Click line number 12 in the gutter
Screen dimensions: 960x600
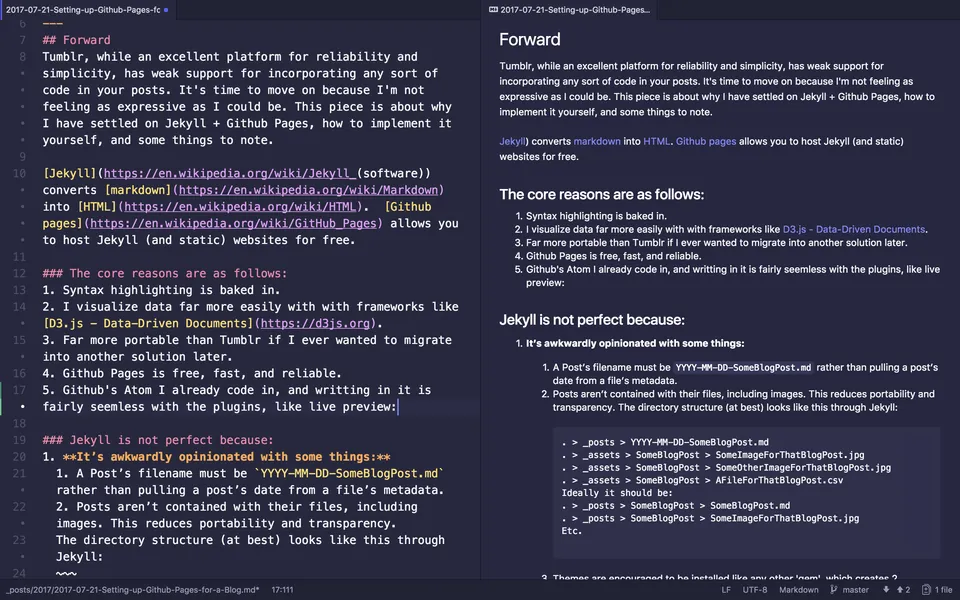point(19,273)
